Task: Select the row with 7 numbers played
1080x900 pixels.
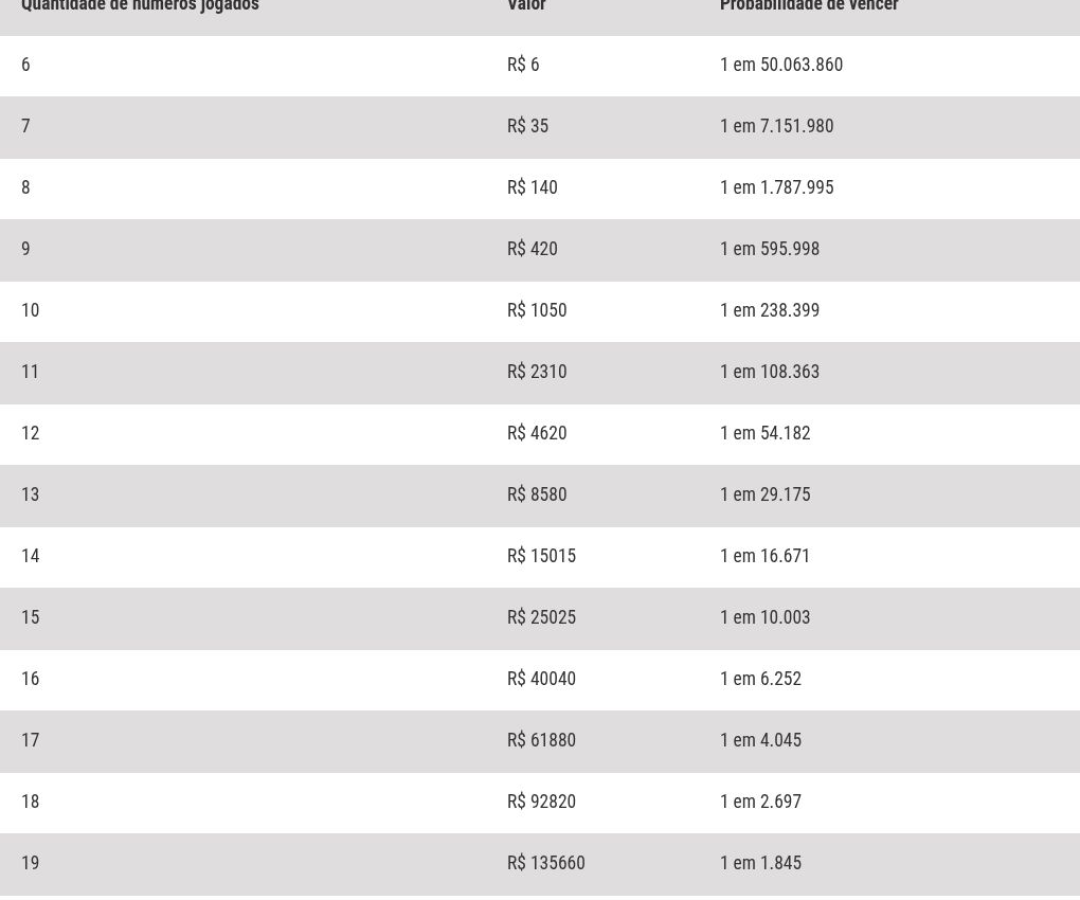Action: tap(540, 127)
